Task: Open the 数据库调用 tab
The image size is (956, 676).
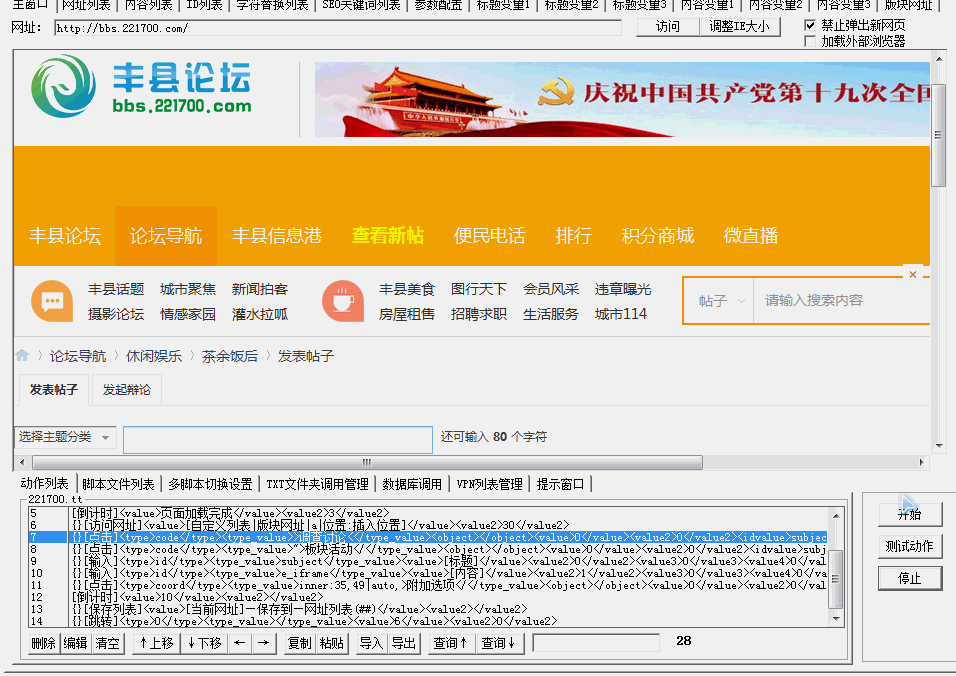Action: coord(412,484)
